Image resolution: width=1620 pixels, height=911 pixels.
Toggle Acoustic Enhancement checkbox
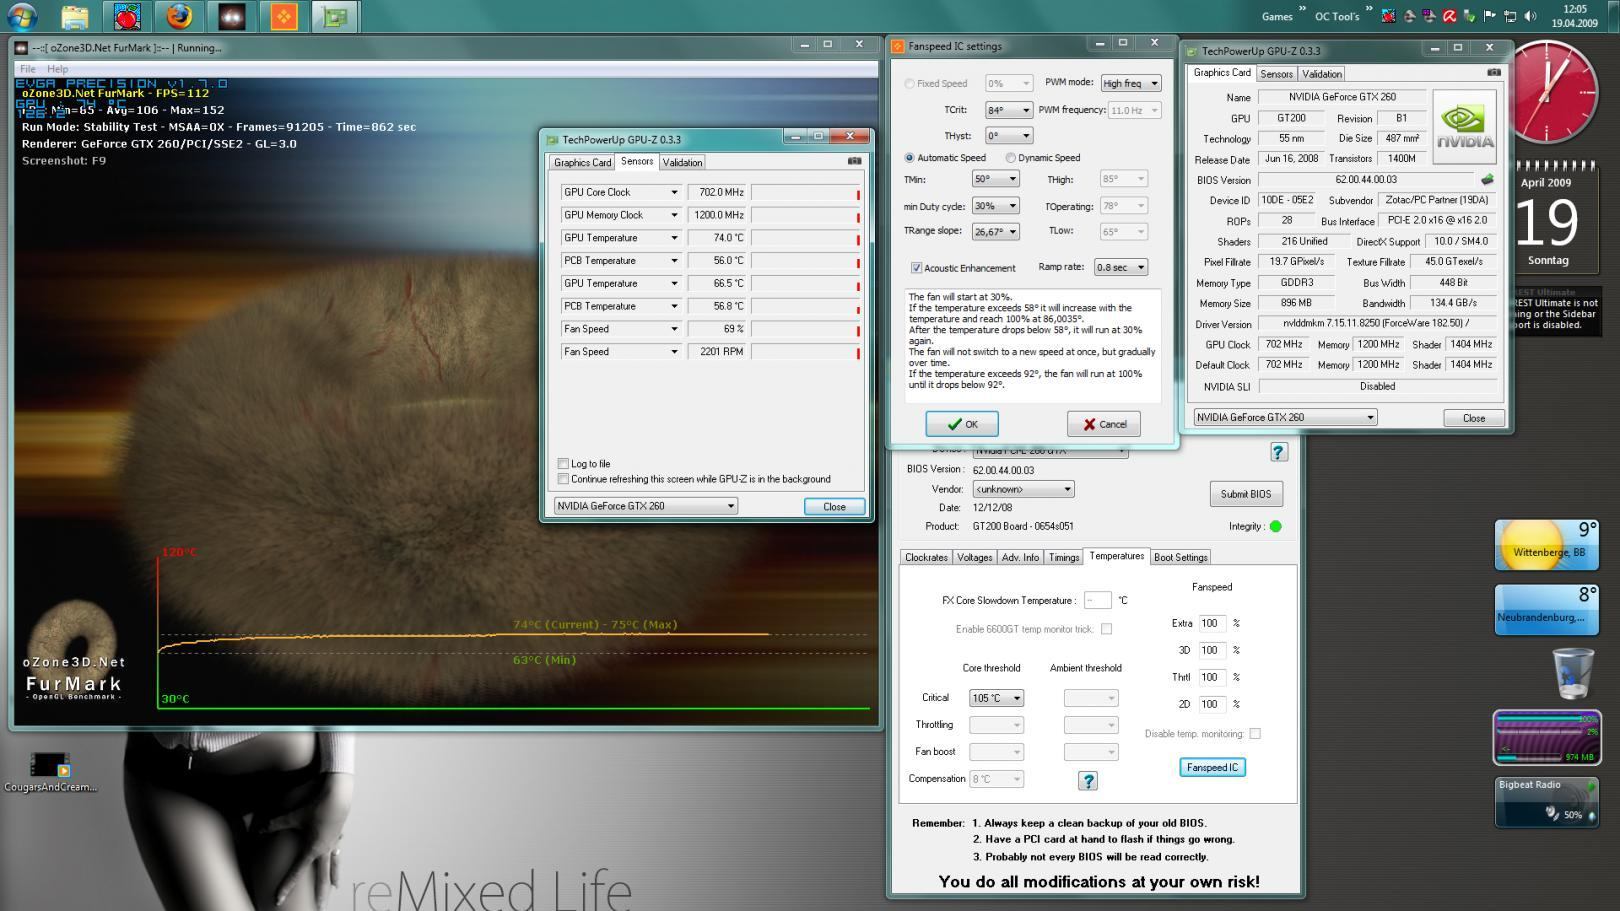pos(916,268)
